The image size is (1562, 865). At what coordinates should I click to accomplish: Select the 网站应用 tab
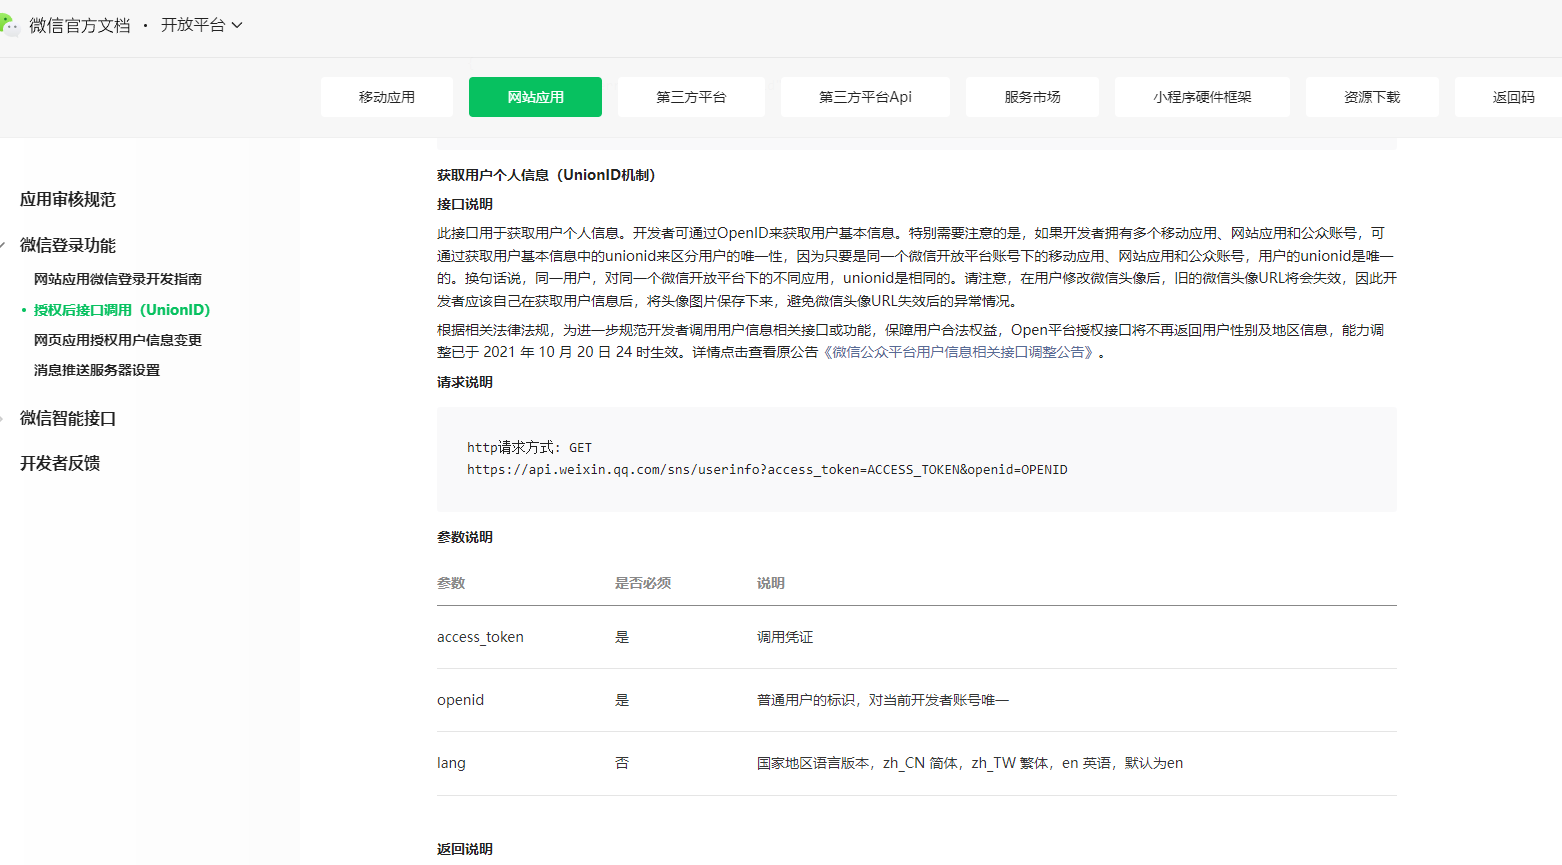(x=535, y=97)
